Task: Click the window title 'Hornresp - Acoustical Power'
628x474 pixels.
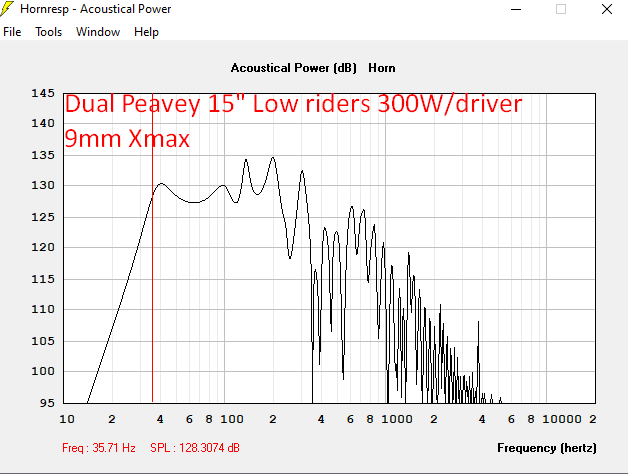Action: point(95,9)
